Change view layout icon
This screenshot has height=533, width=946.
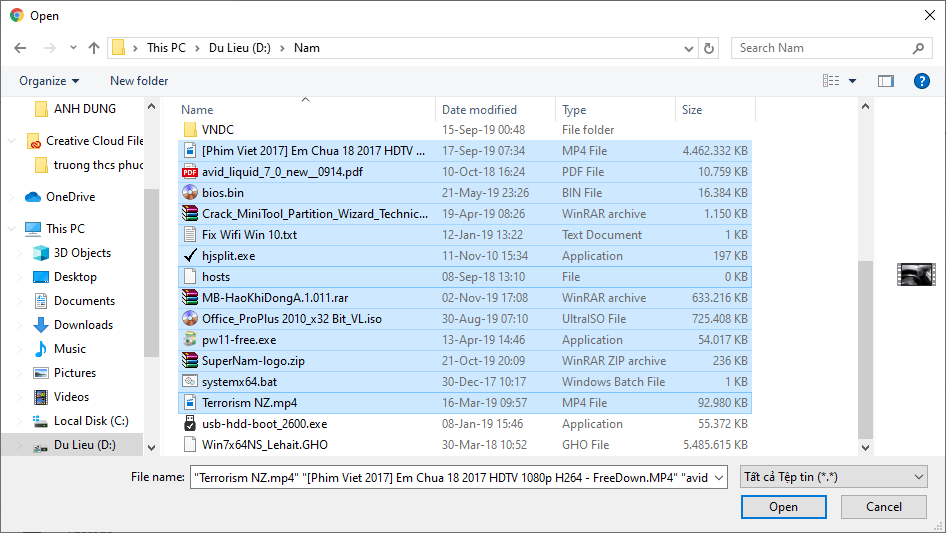point(831,80)
